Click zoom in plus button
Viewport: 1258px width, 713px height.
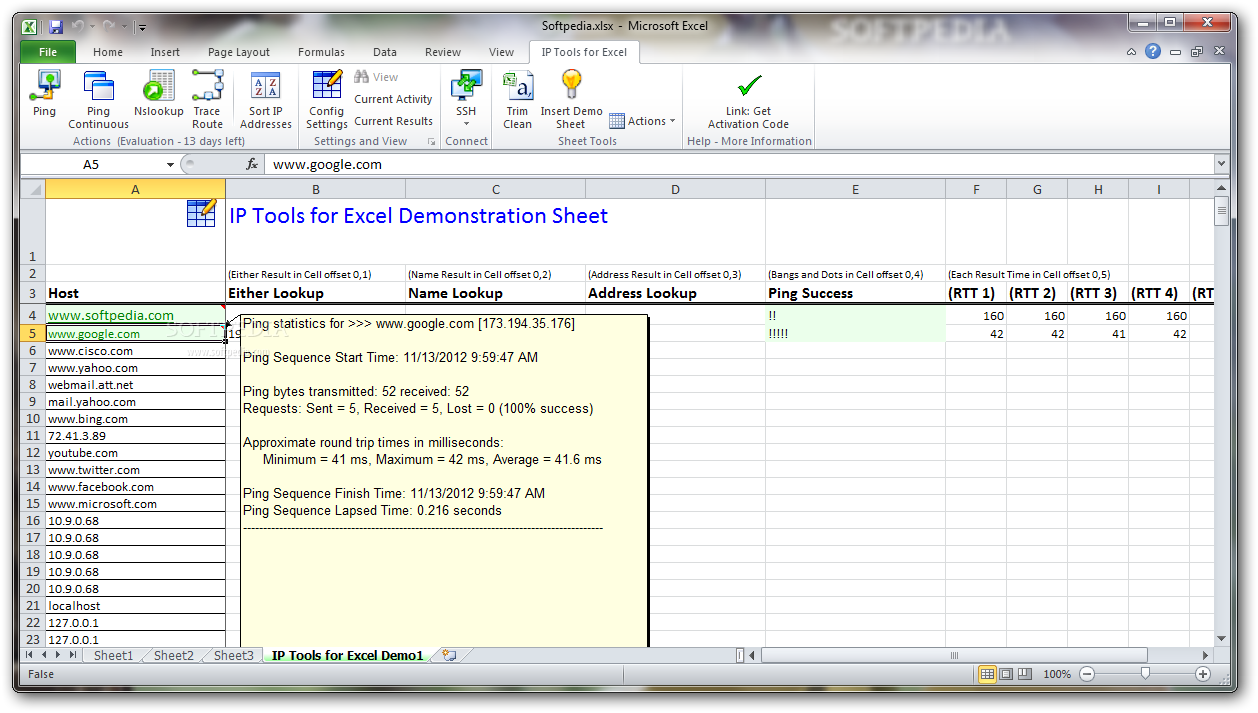tap(1203, 675)
